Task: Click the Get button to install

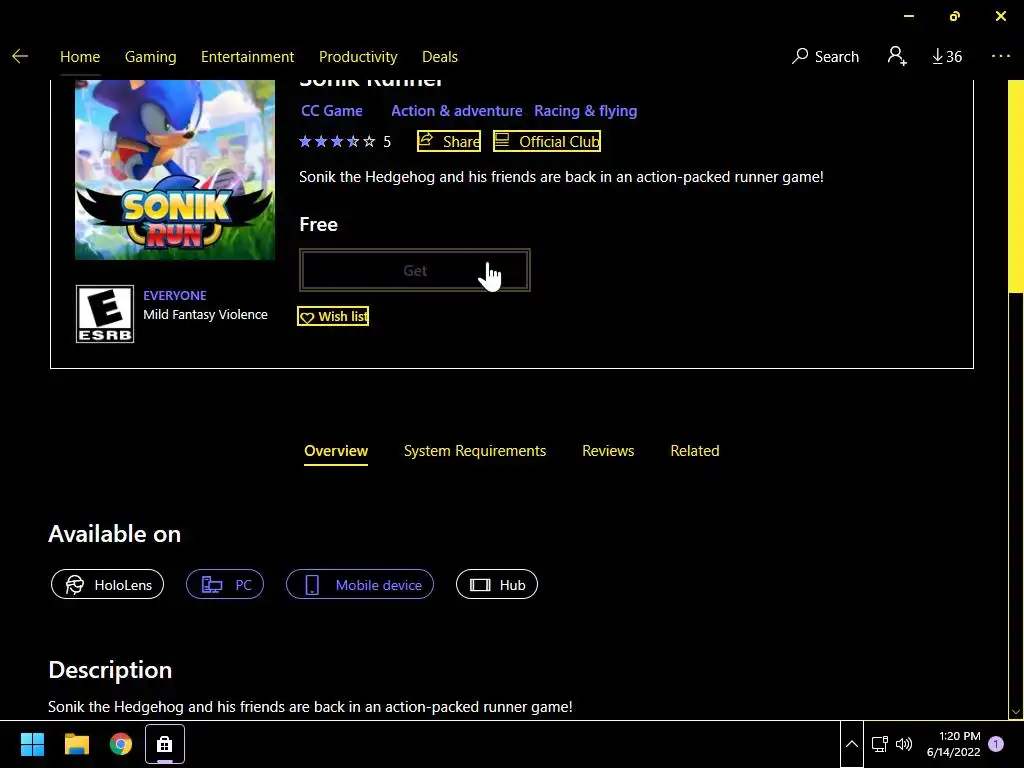Action: [x=415, y=270]
